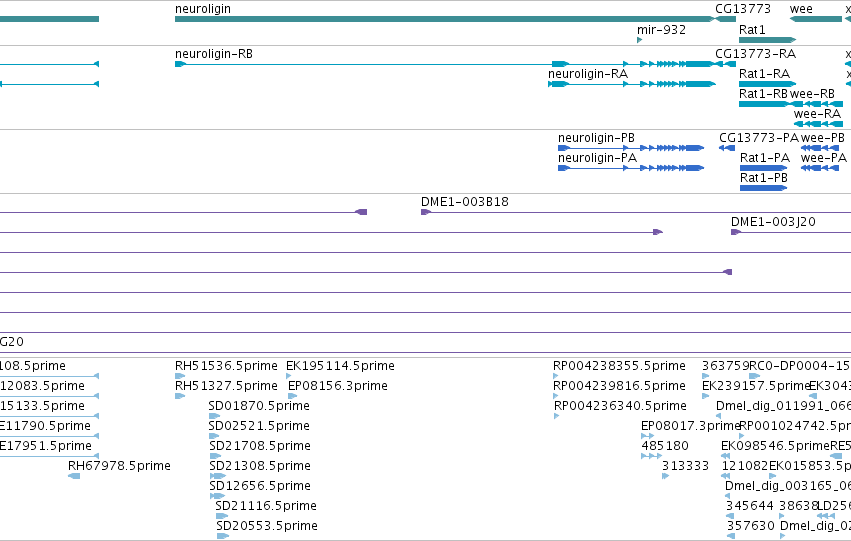Screen dimensions: 851x541
Task: Click the 357630 feature label
Action: [751, 526]
